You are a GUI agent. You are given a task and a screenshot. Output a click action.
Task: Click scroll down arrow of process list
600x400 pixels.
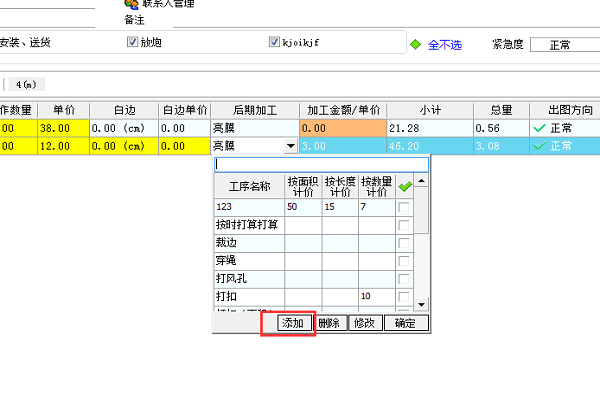tap(421, 305)
